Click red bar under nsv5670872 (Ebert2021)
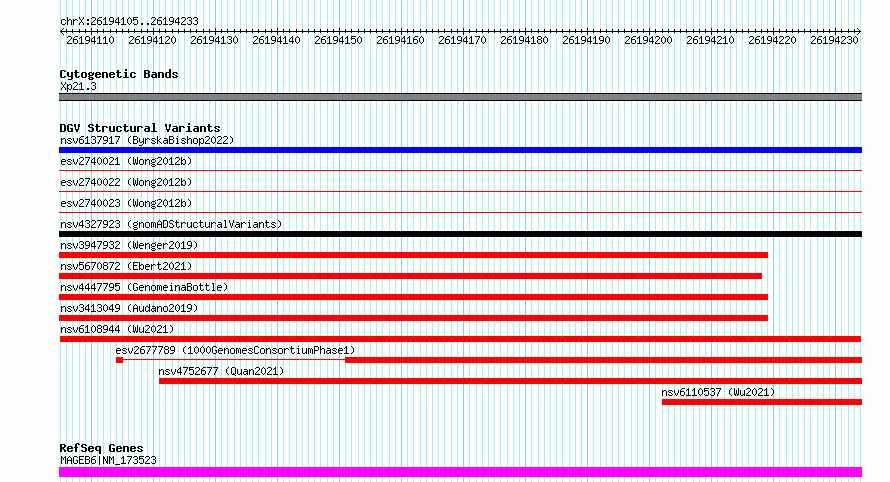890x482 pixels. click(410, 276)
